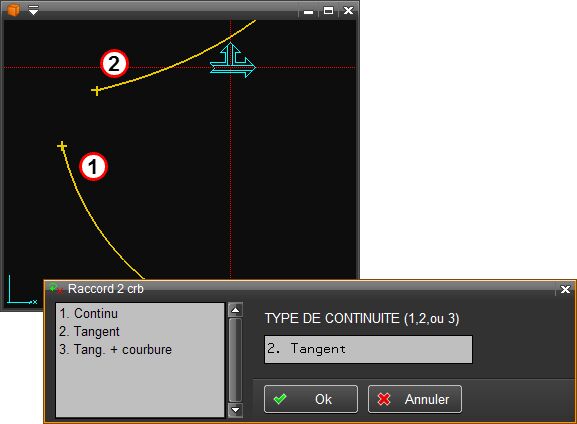Close the Raccord 2 crb dialog
Viewport: 577px width, 424px height.
click(x=565, y=289)
